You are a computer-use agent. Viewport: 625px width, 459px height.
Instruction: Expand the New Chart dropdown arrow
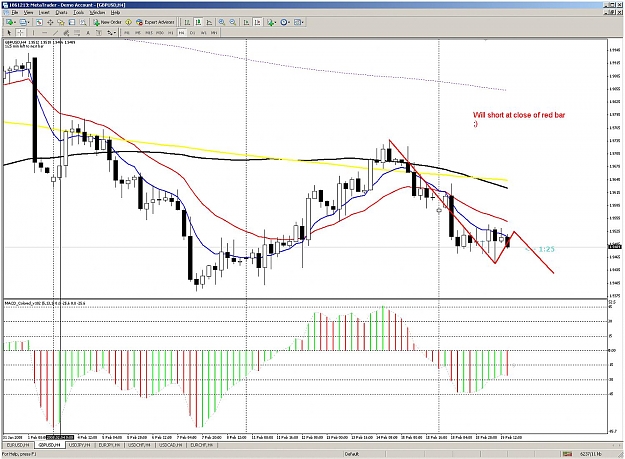(15, 23)
